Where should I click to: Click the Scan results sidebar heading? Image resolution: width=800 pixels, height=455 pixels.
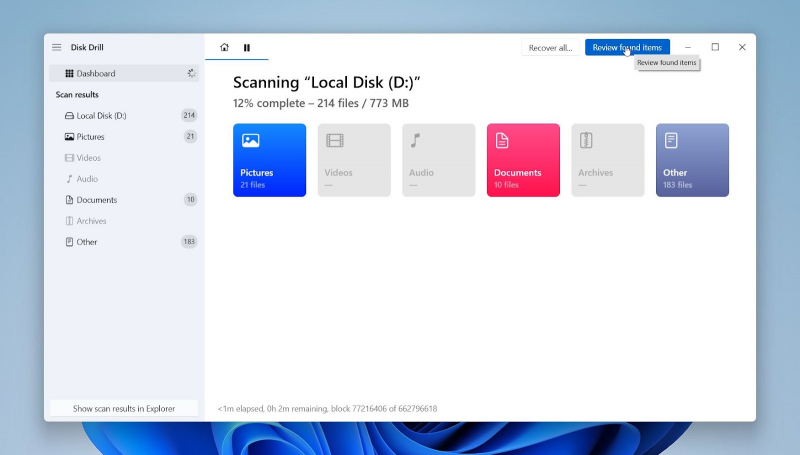pos(77,95)
